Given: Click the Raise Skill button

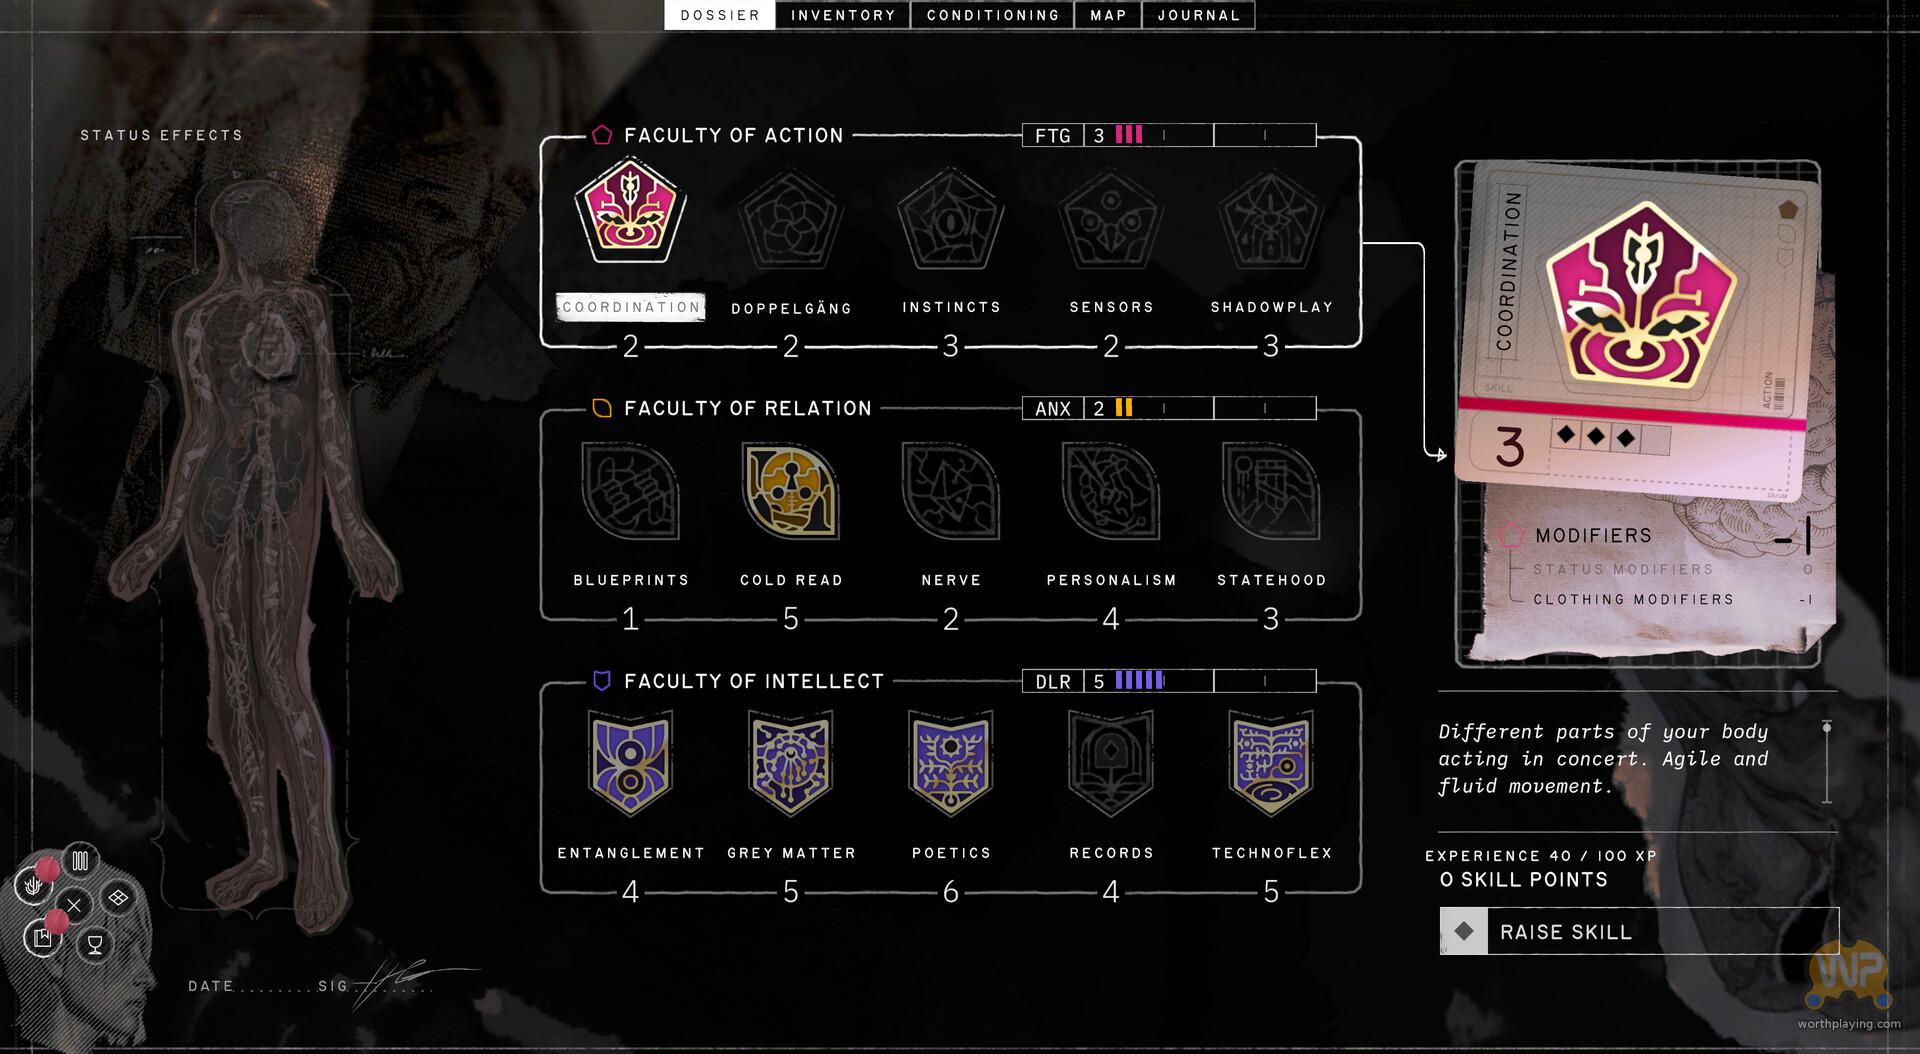Looking at the screenshot, I should [x=1639, y=931].
